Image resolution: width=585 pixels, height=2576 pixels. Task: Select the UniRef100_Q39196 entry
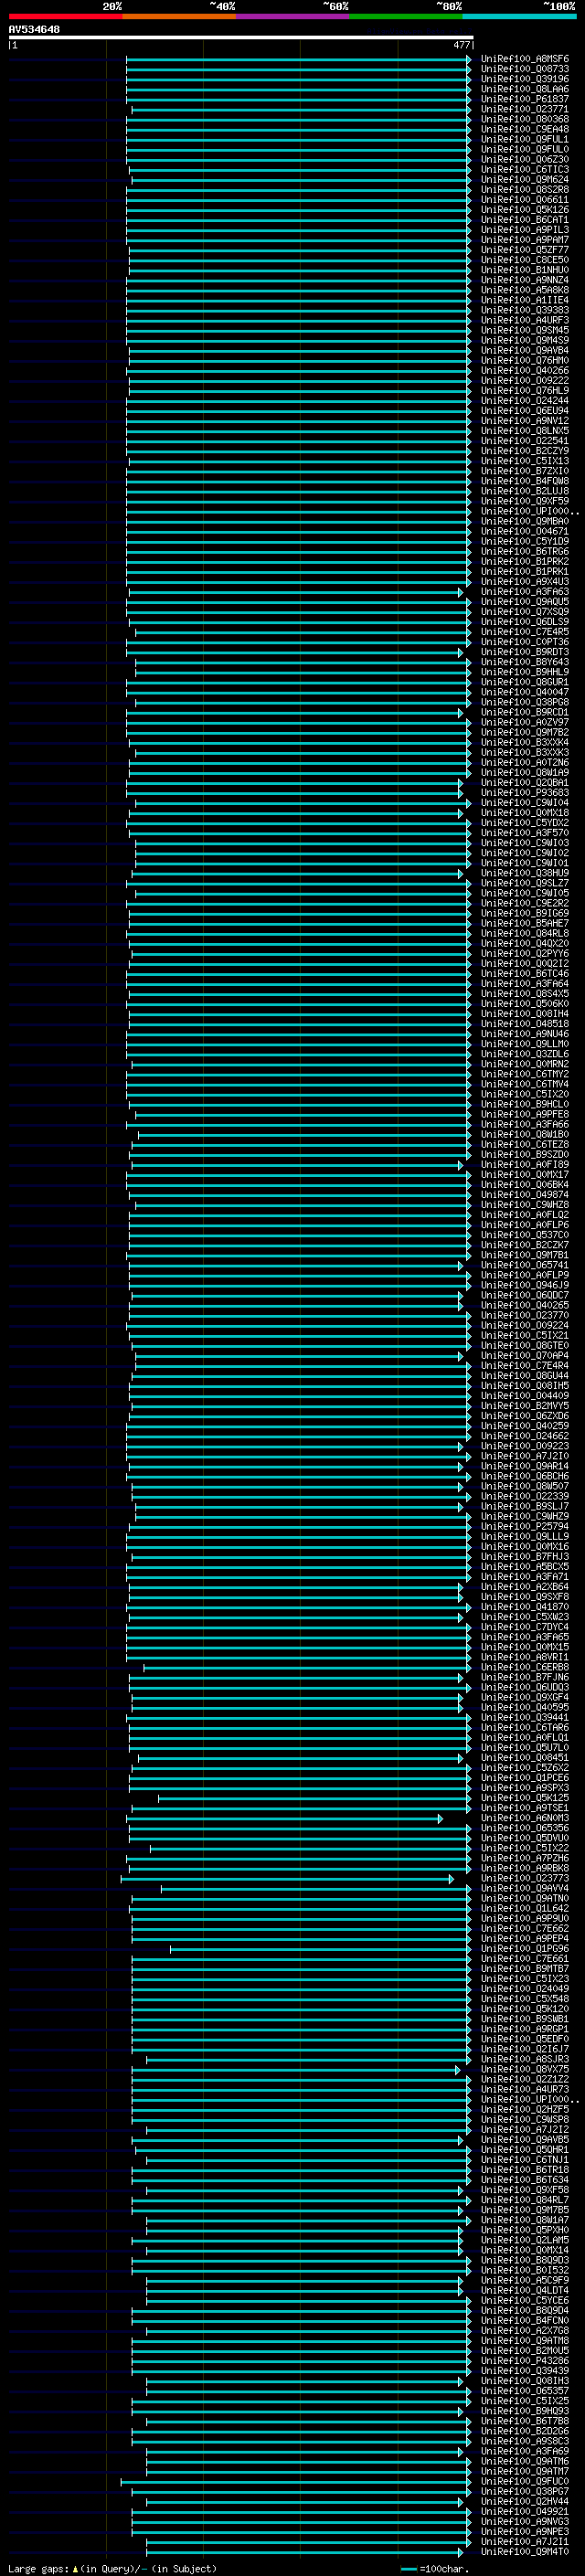click(525, 79)
